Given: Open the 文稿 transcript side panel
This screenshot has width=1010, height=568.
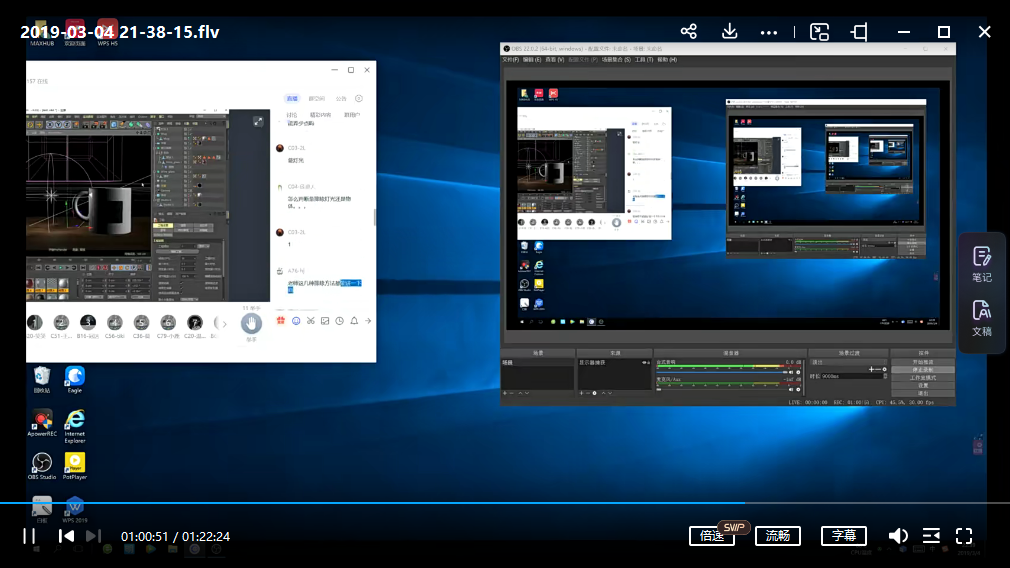Looking at the screenshot, I should pos(982,318).
